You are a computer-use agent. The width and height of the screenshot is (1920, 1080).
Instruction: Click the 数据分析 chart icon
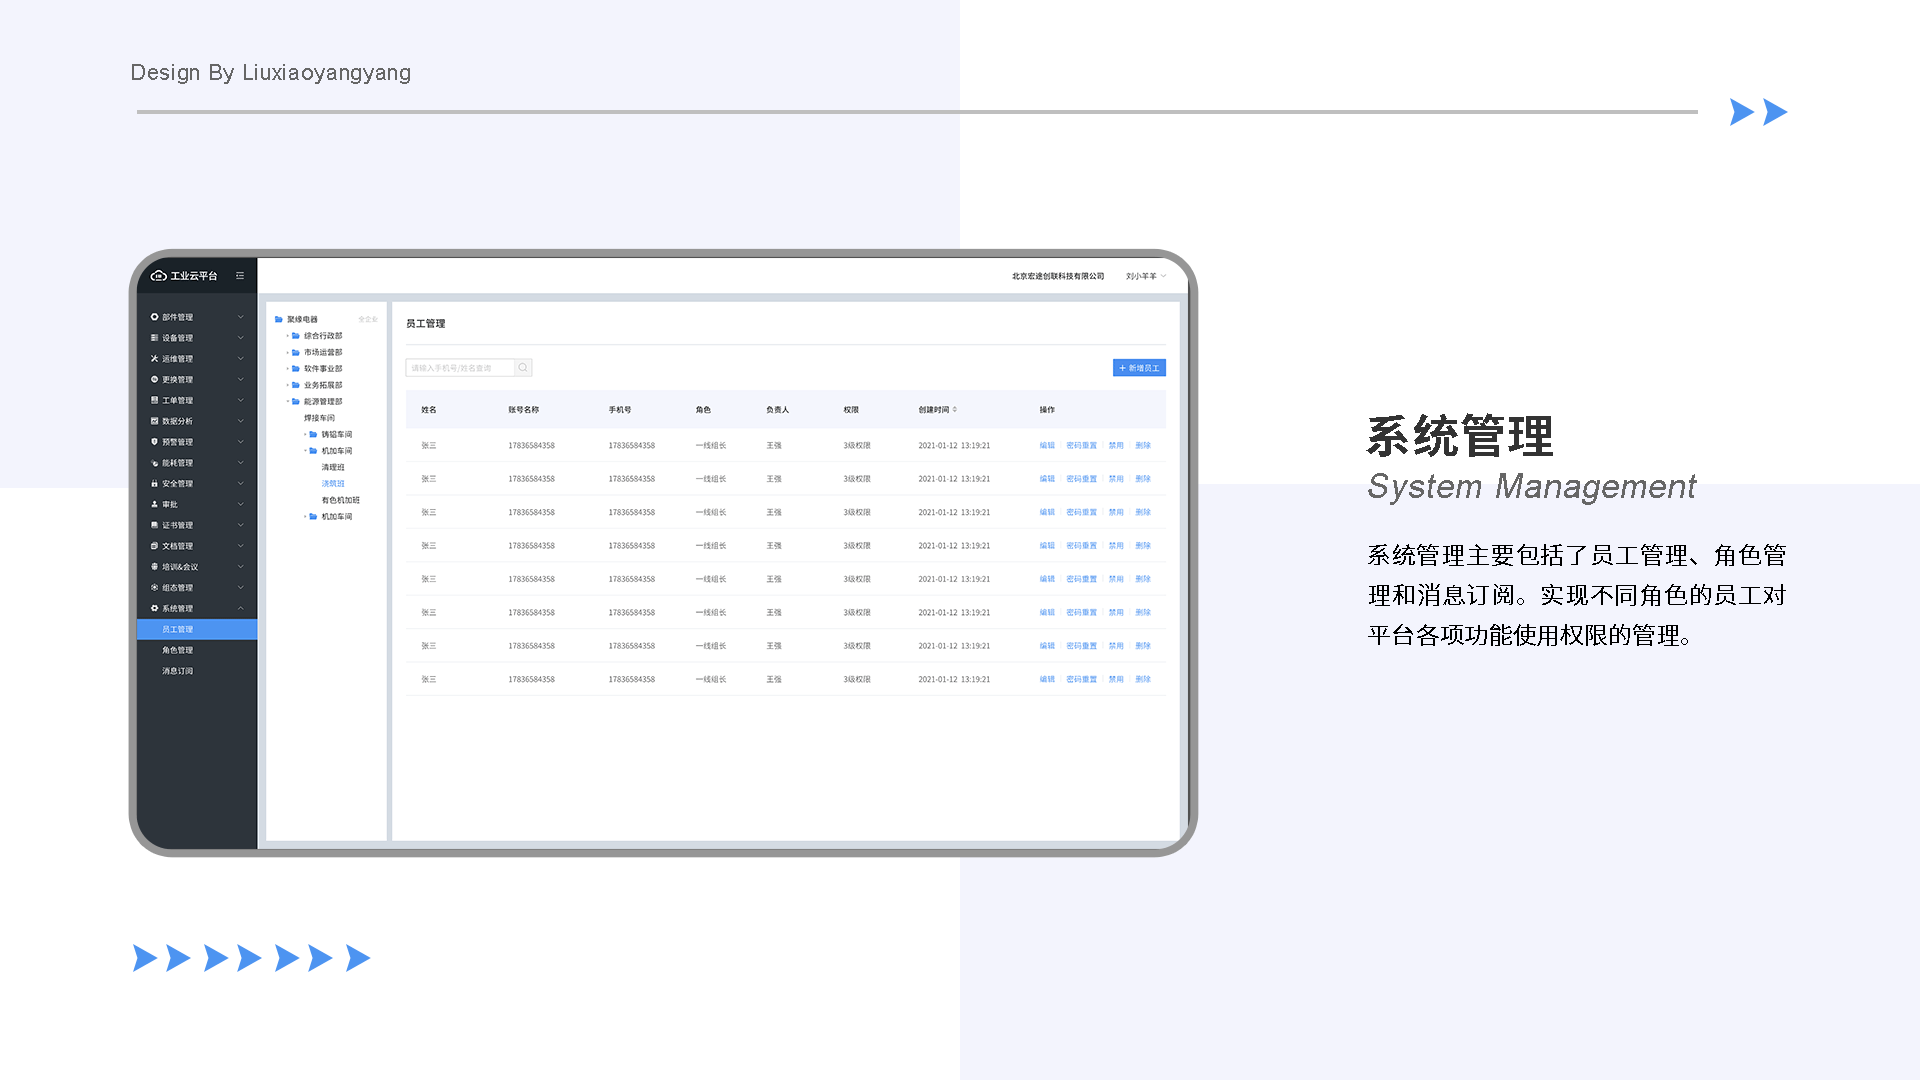click(155, 421)
